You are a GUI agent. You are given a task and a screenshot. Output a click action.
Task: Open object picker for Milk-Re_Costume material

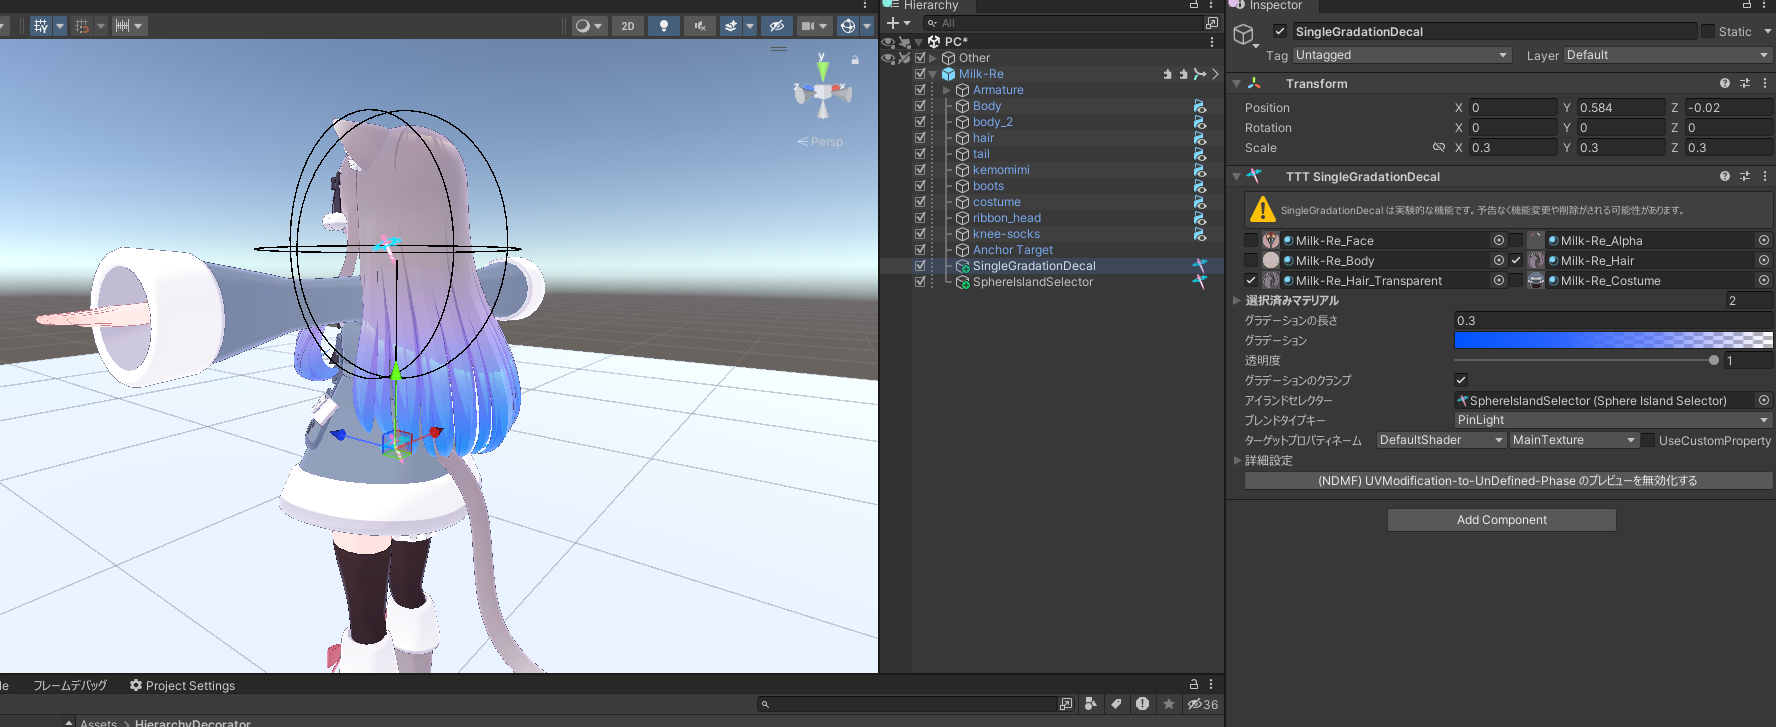pyautogui.click(x=1764, y=281)
